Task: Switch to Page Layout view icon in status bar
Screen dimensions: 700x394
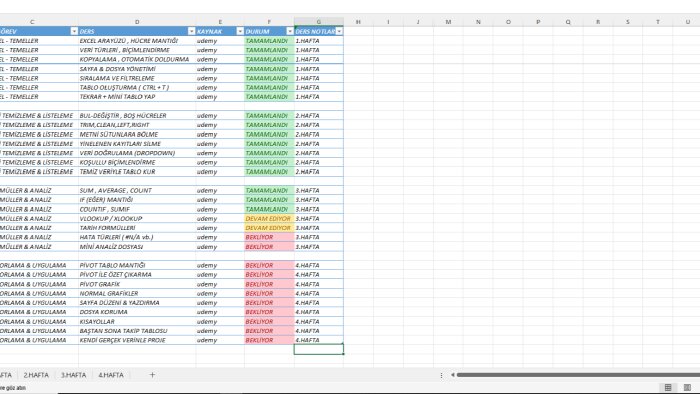Action: (688, 387)
